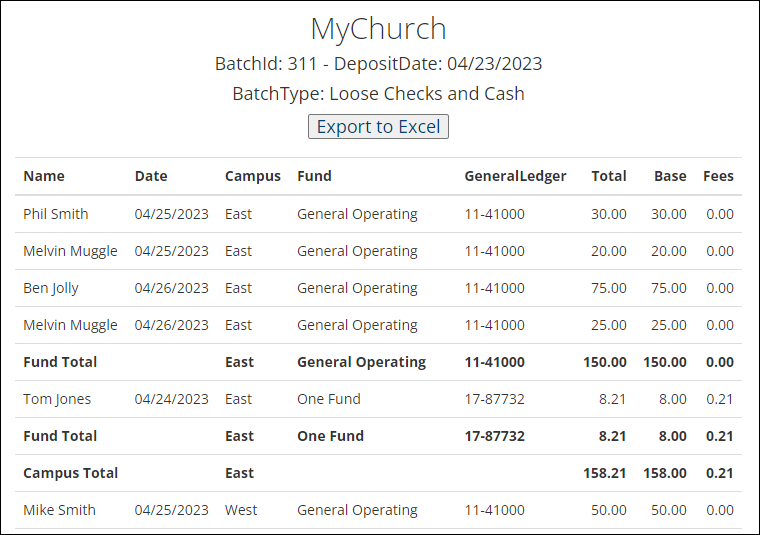
Task: Click 17-87732 ledger in Tom Jones's row
Action: pos(494,399)
